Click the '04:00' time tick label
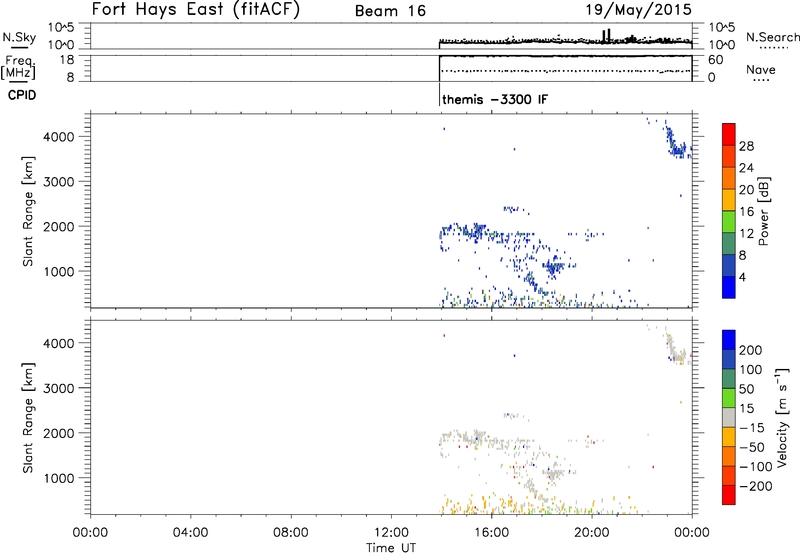Viewport: 800px width, 554px height. click(x=190, y=533)
